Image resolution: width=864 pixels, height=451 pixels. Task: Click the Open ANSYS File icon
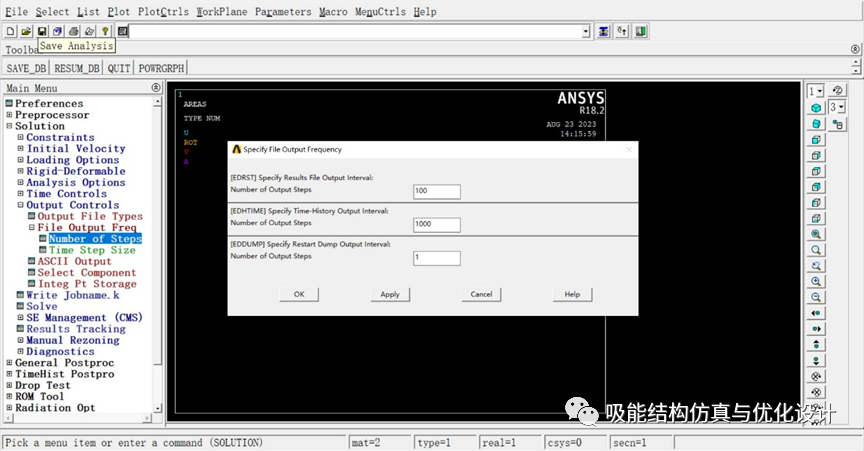26,31
